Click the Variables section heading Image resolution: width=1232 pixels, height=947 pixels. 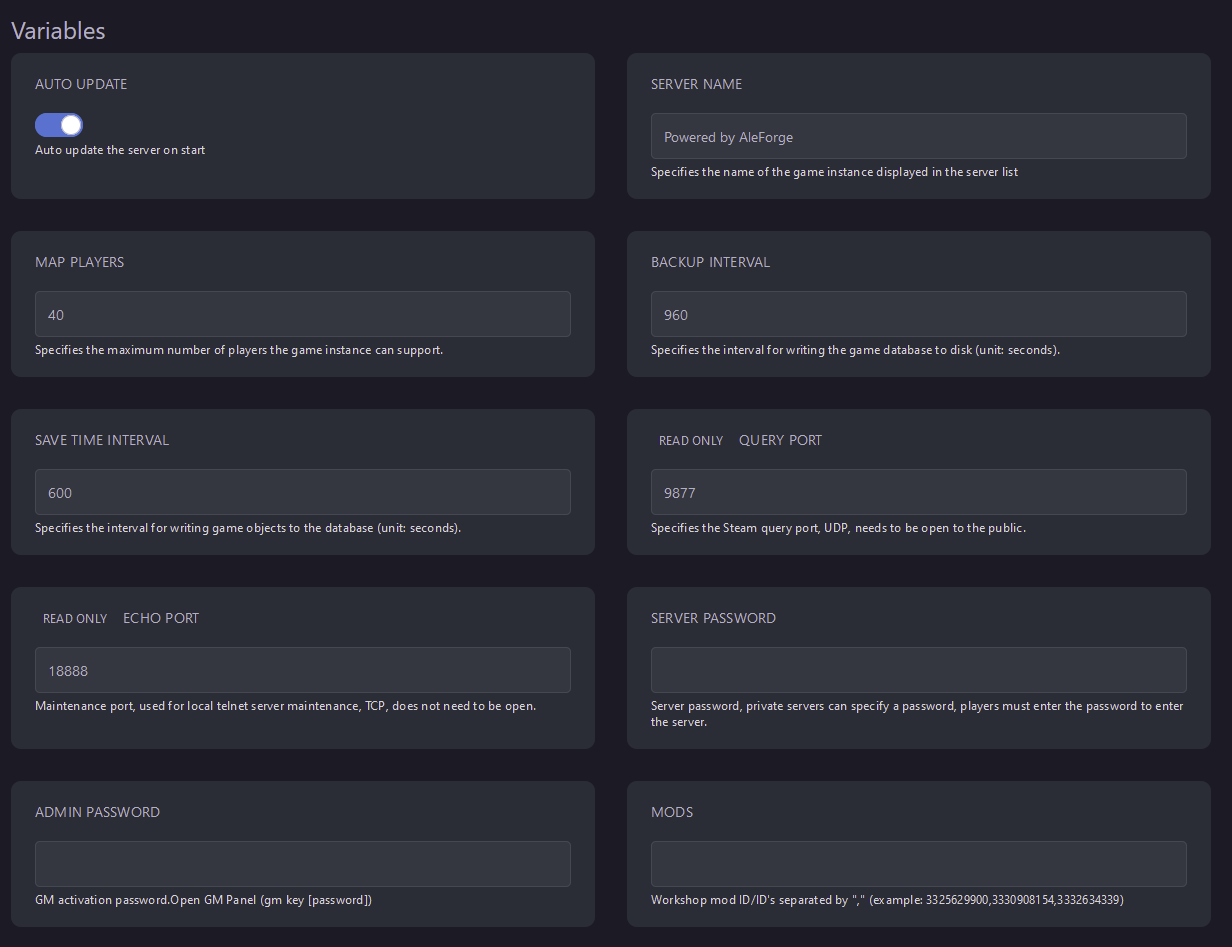pyautogui.click(x=58, y=30)
